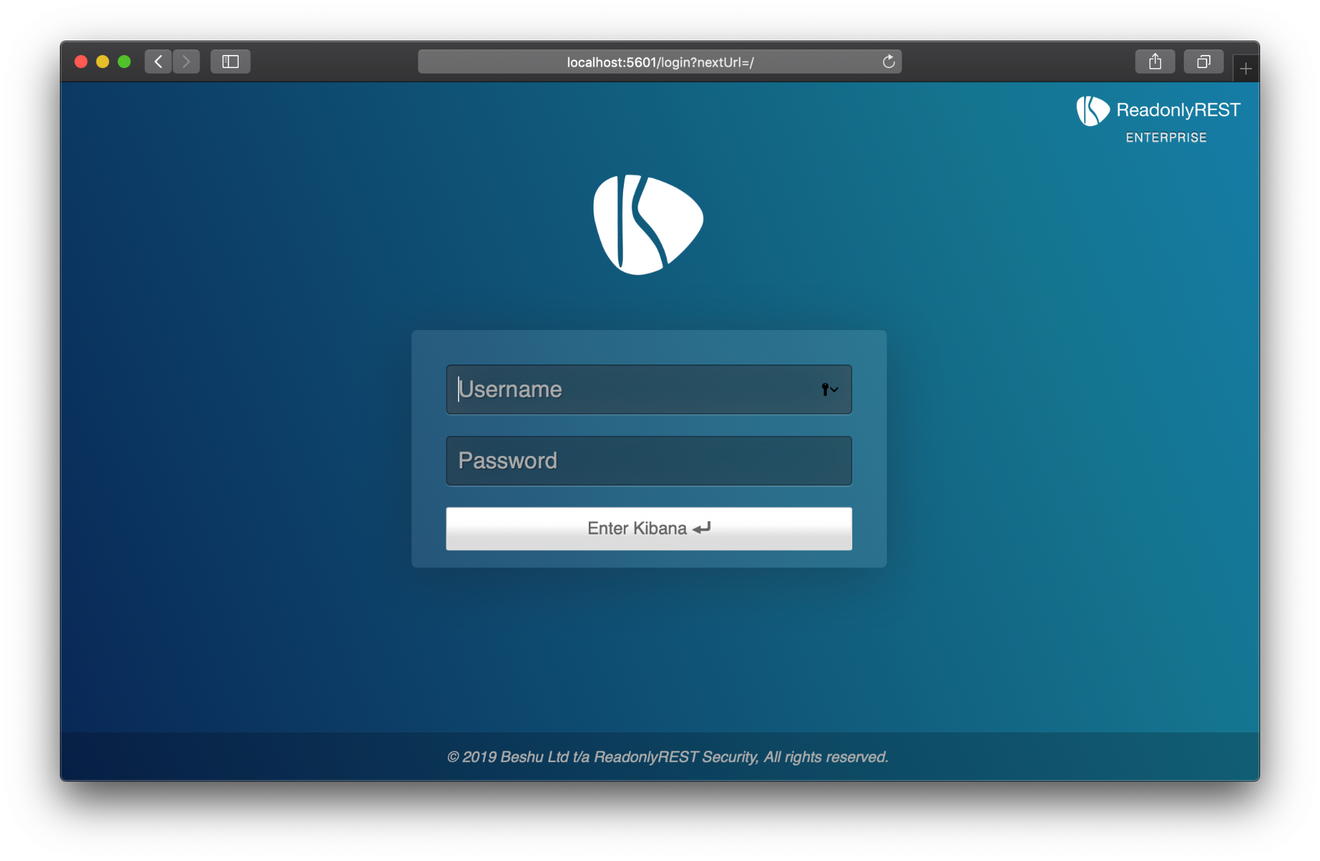Minimize the window with yellow button

coord(102,62)
